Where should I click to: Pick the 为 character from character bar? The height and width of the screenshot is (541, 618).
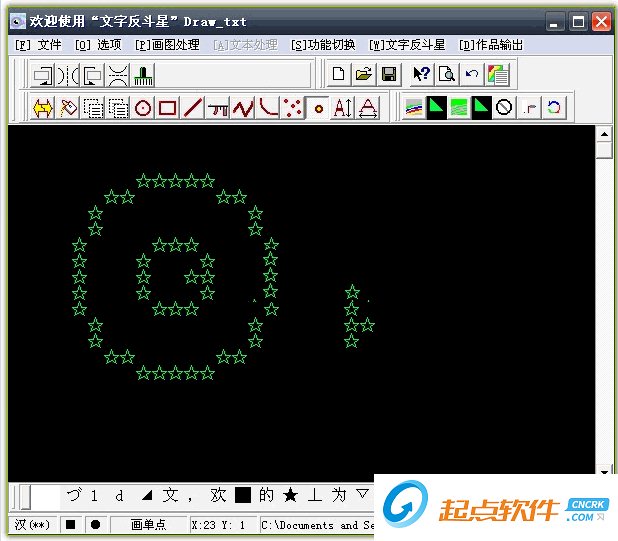pyautogui.click(x=339, y=495)
